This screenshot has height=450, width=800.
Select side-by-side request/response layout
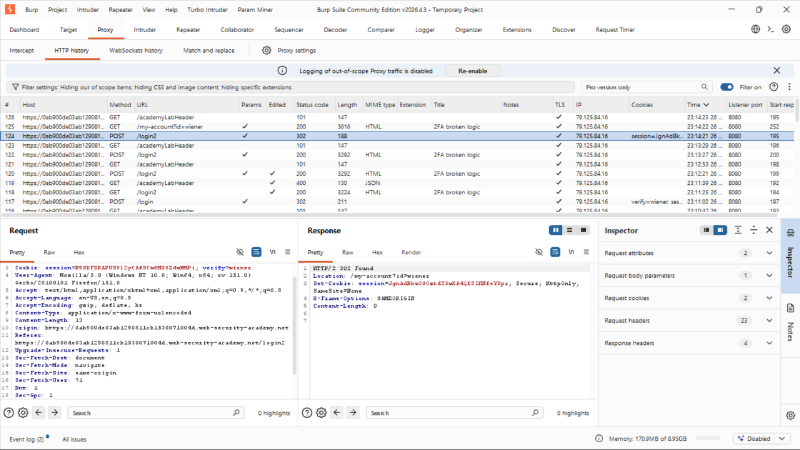(556, 230)
